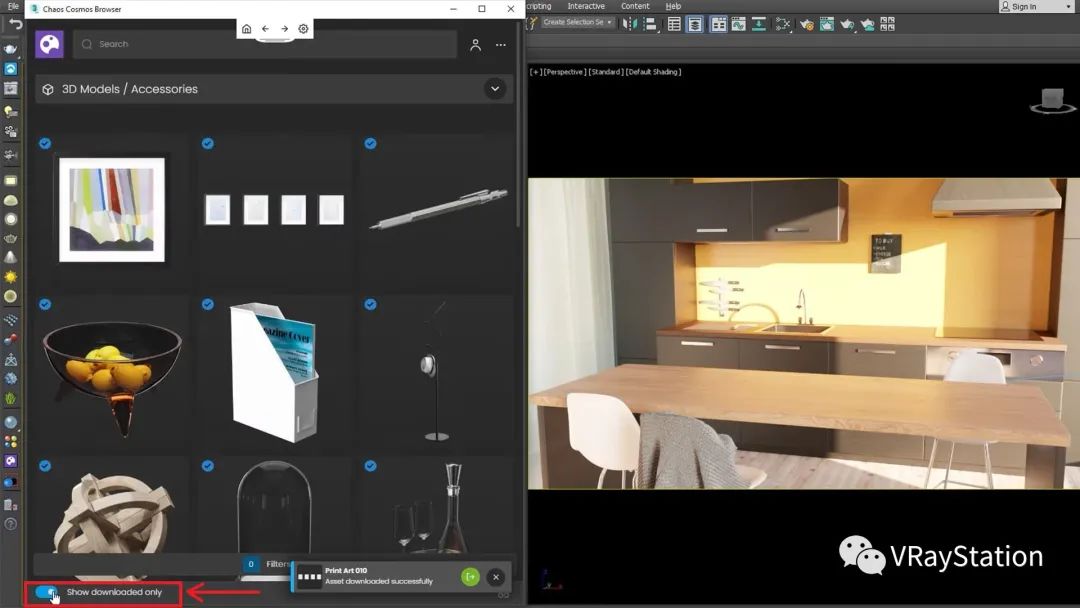Click the Default Shading viewport label

pyautogui.click(x=653, y=72)
